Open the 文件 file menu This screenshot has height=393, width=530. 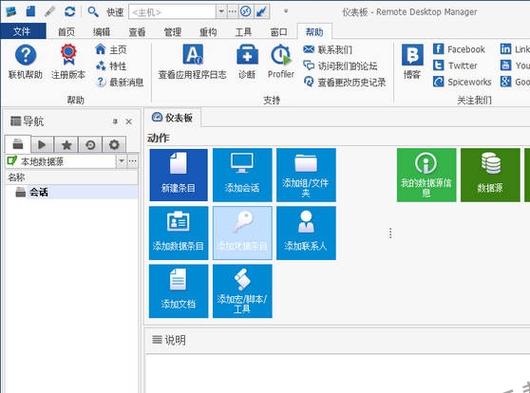pyautogui.click(x=23, y=31)
